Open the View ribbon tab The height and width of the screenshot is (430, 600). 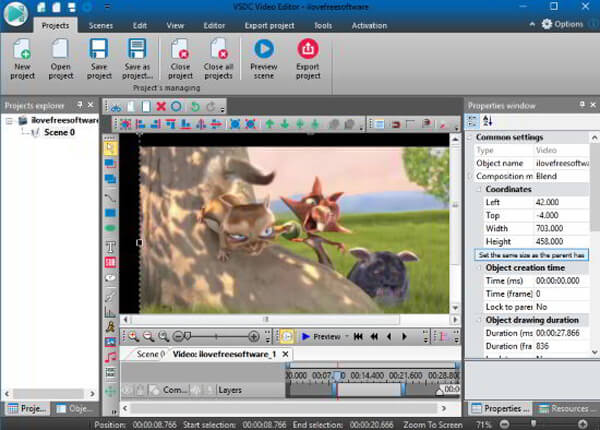(175, 26)
